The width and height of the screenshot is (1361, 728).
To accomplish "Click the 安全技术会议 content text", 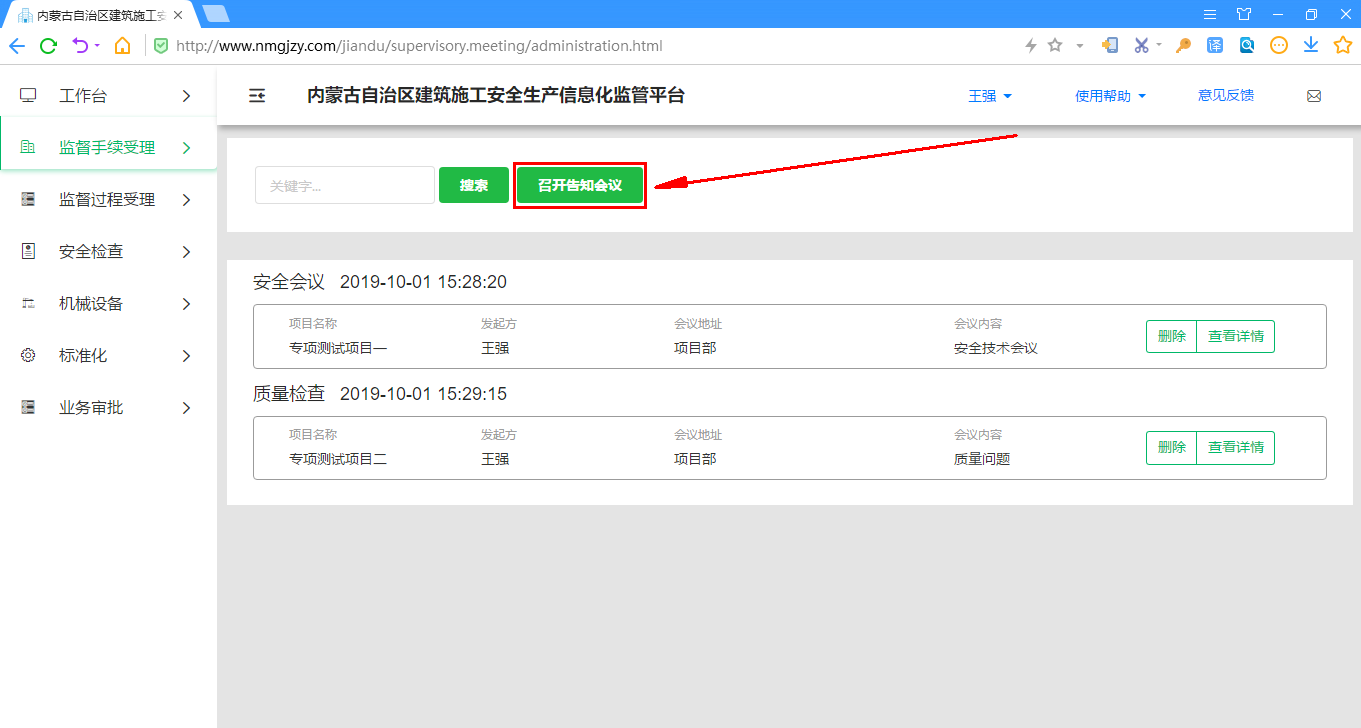I will coord(996,348).
